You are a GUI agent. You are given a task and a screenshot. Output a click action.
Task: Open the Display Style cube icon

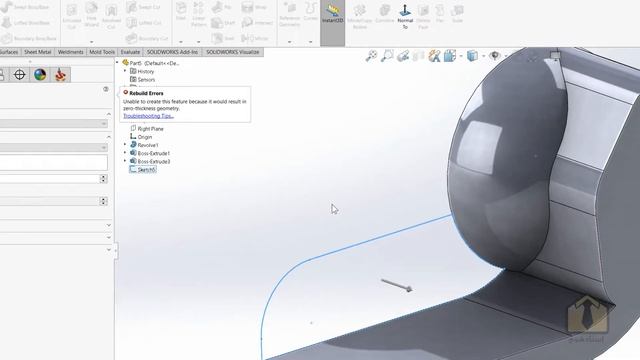pyautogui.click(x=472, y=56)
